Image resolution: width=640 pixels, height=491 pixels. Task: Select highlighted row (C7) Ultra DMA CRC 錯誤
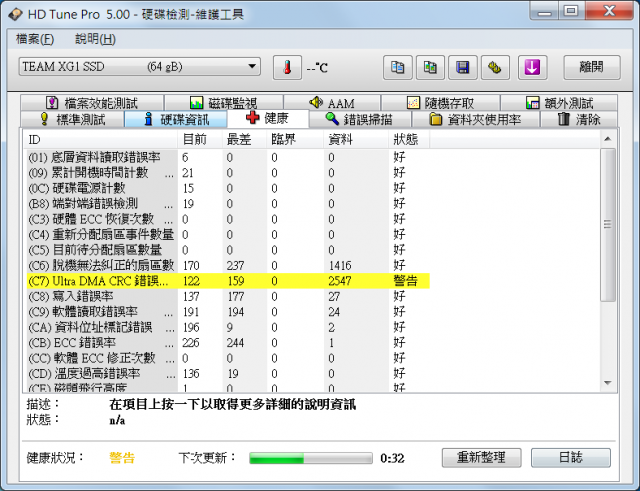click(228, 281)
